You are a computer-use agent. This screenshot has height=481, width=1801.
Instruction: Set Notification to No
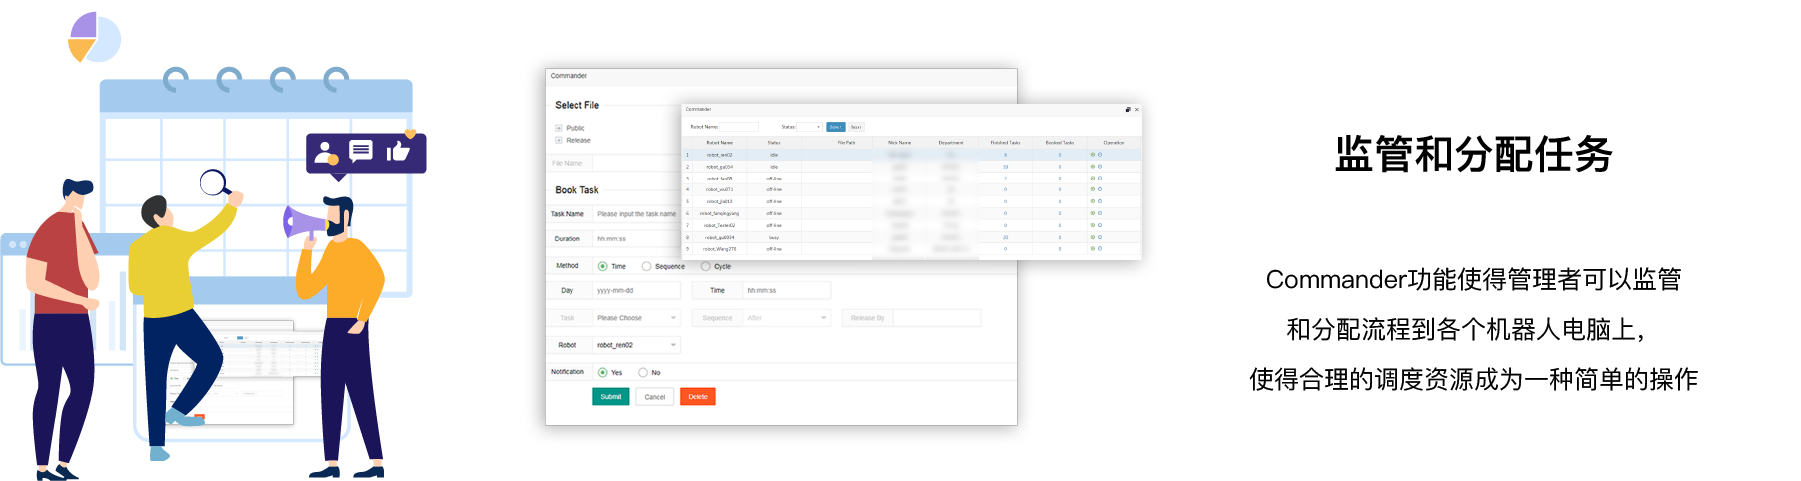[x=643, y=372]
